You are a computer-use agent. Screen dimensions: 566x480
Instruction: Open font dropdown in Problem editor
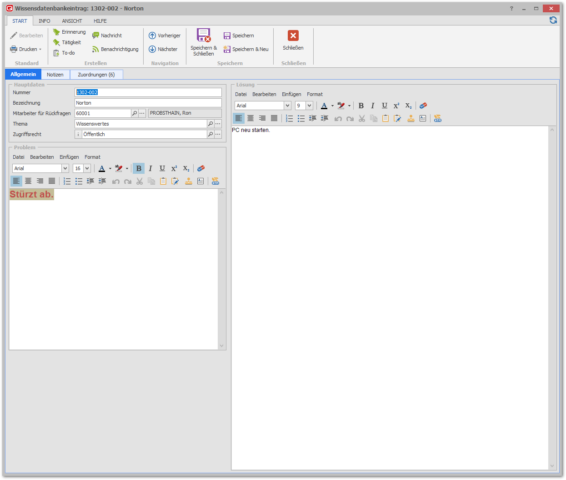tap(65, 168)
